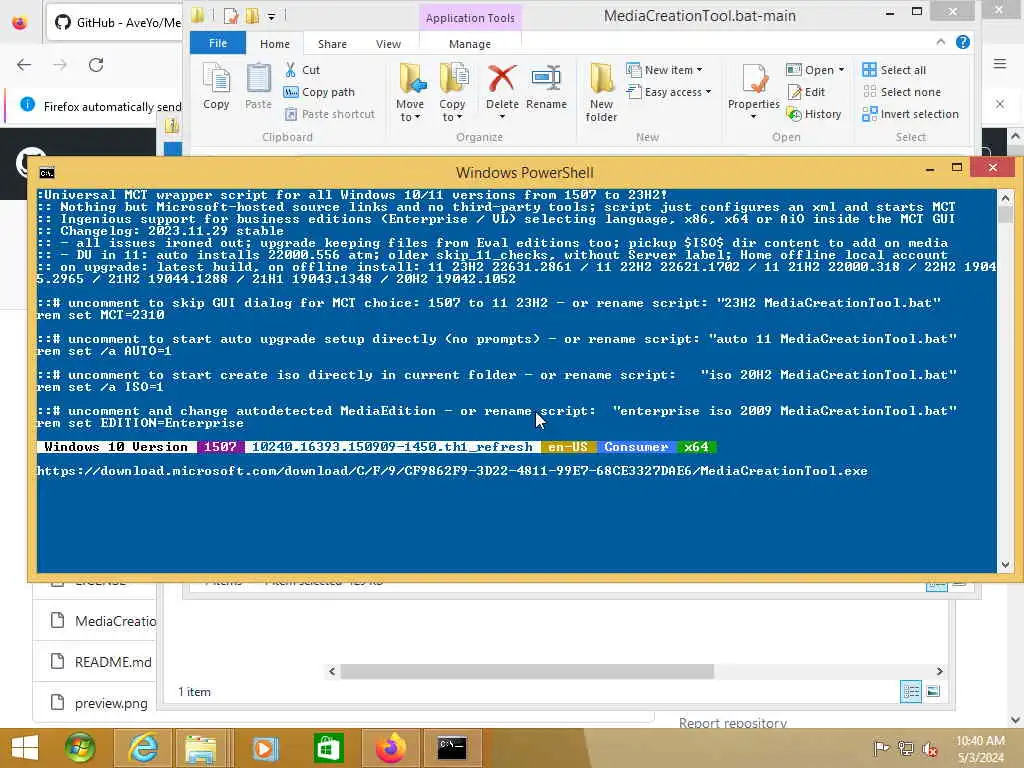Expand the Open dropdown arrow
Viewport: 1024px width, 768px height.
pyautogui.click(x=841, y=70)
